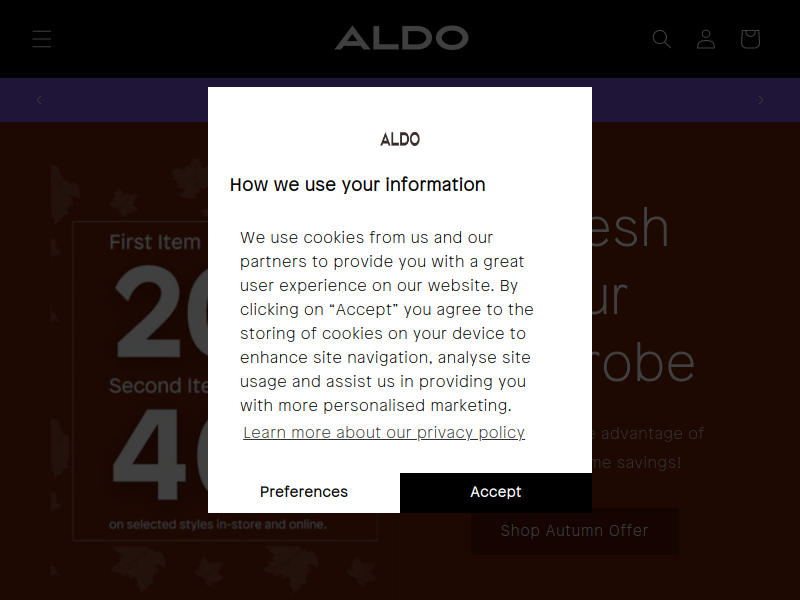Open the account login icon
Image resolution: width=800 pixels, height=600 pixels.
click(x=706, y=39)
